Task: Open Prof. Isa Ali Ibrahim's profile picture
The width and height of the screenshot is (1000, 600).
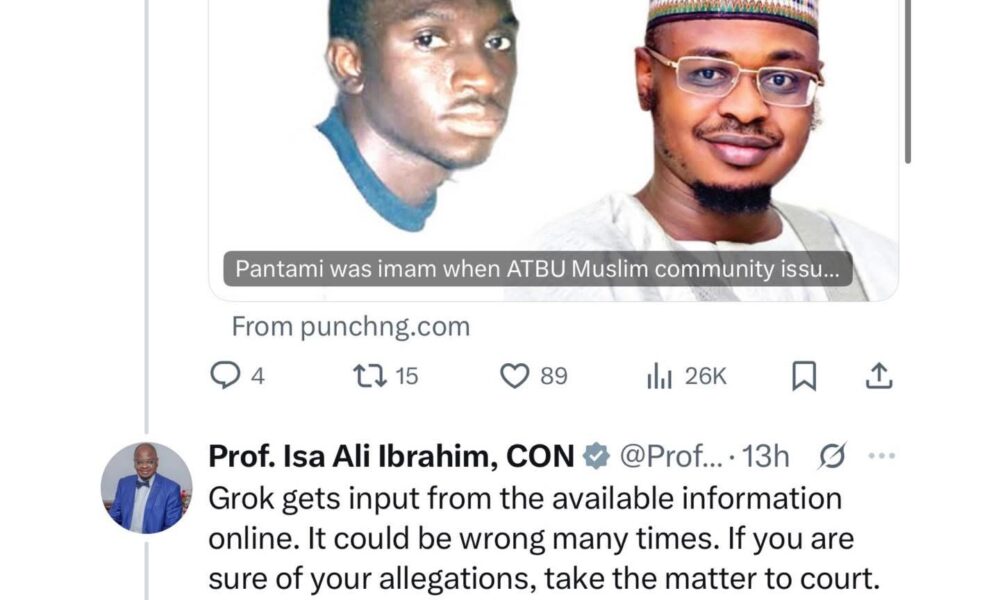Action: [x=147, y=488]
